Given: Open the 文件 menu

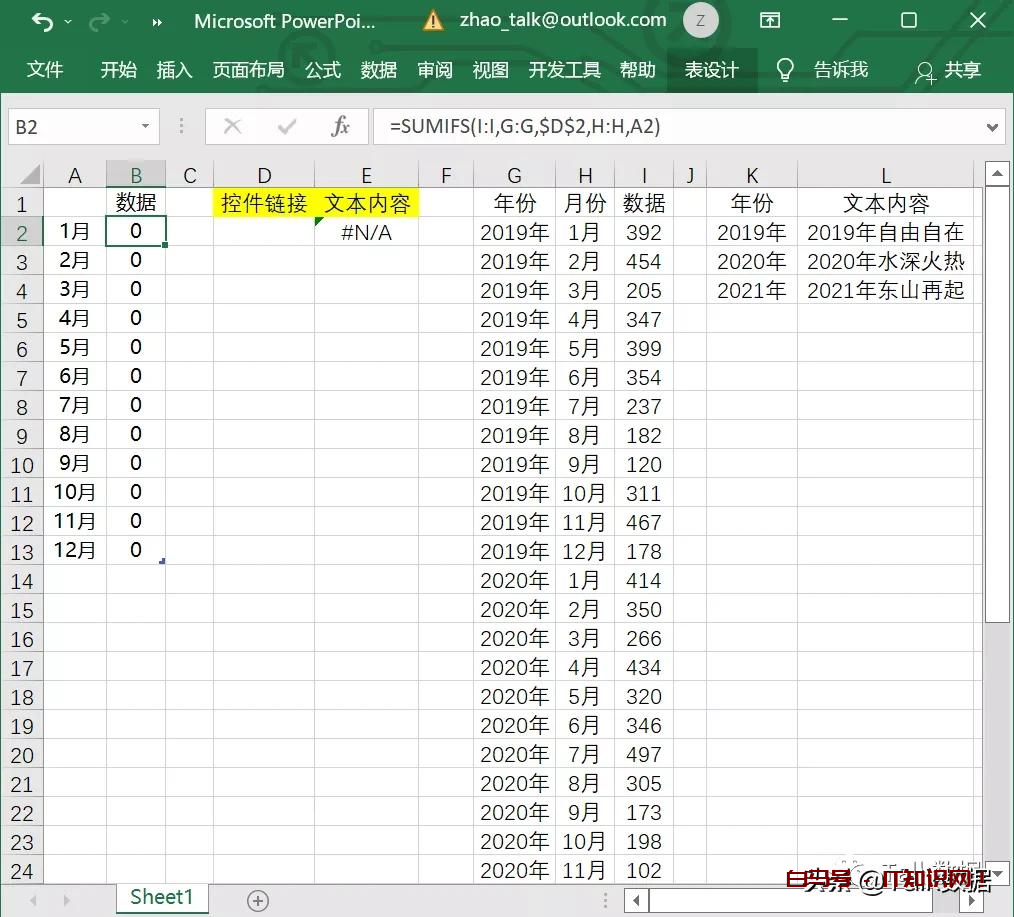Looking at the screenshot, I should 45,70.
